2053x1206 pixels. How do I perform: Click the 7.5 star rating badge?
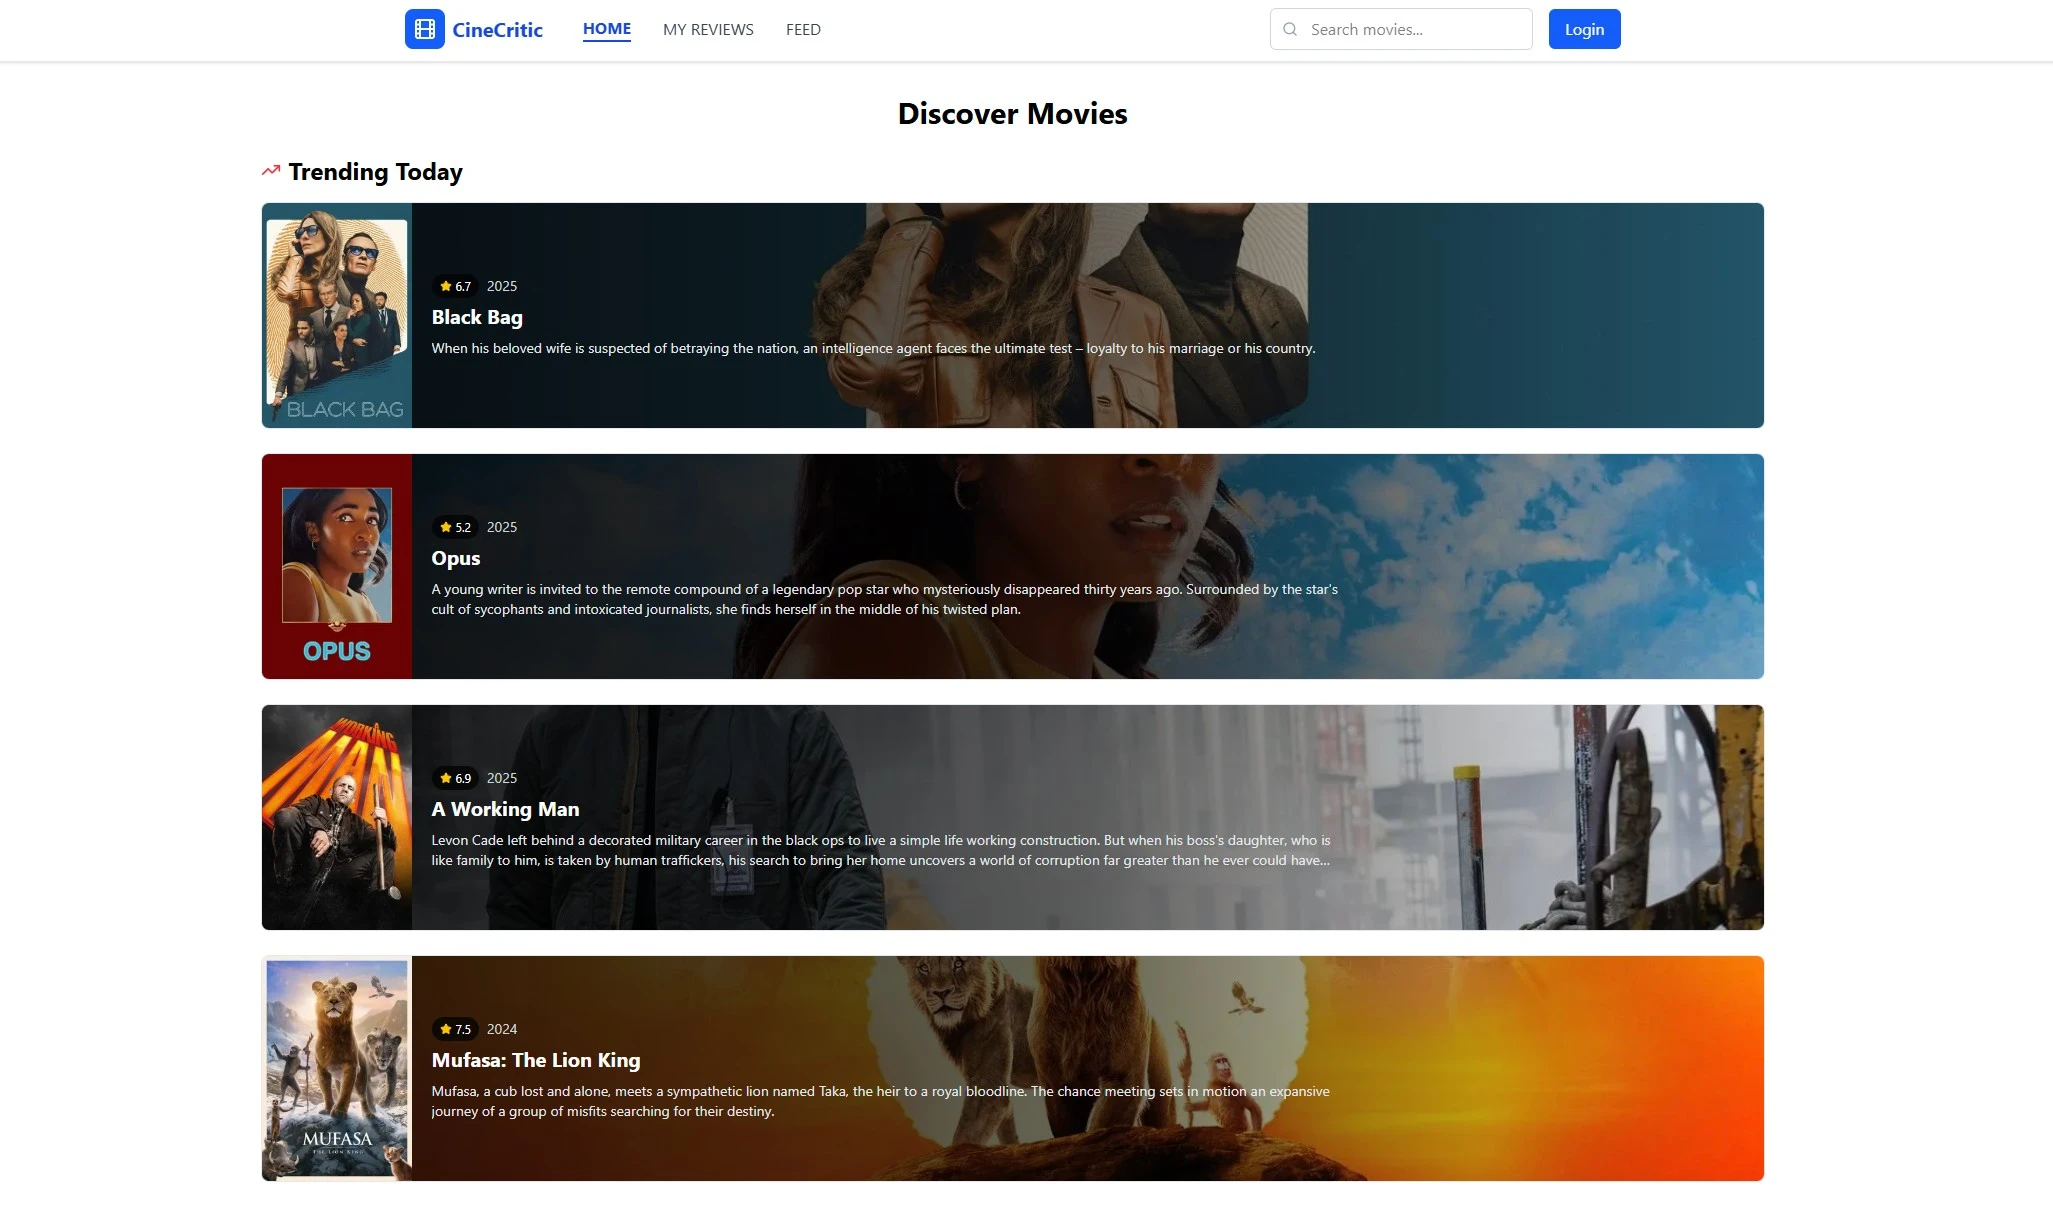click(455, 1029)
